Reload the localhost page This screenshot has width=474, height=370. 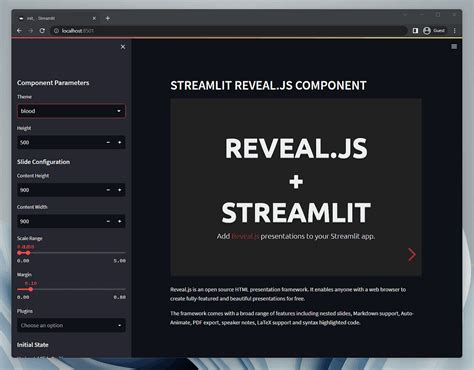(x=42, y=31)
